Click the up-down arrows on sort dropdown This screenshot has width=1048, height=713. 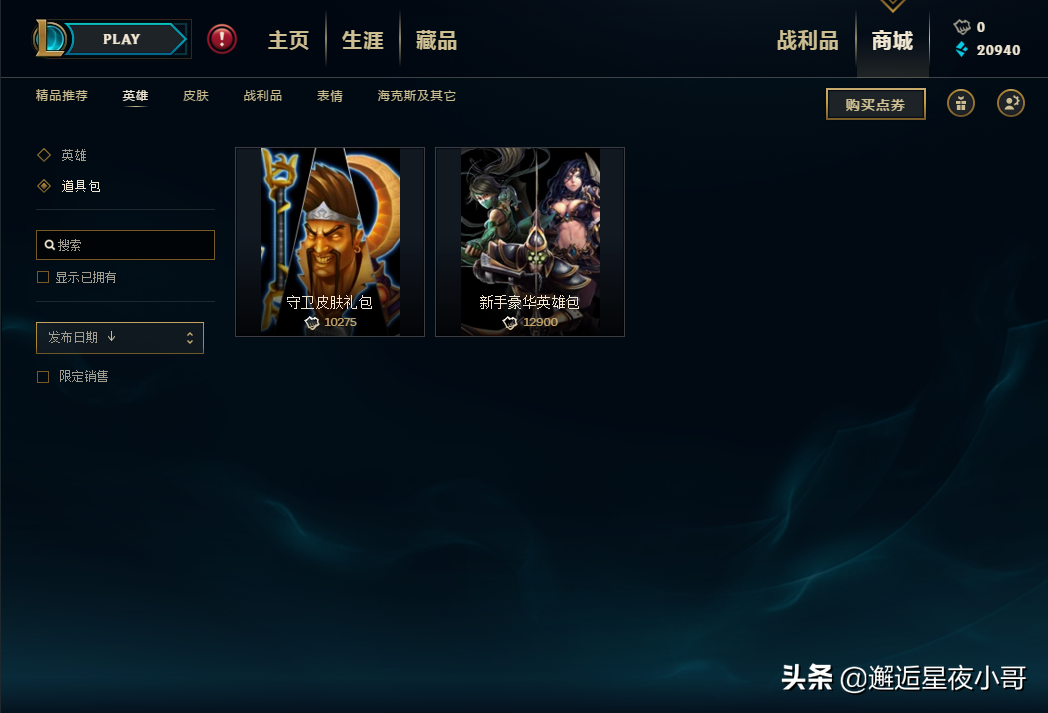point(190,338)
